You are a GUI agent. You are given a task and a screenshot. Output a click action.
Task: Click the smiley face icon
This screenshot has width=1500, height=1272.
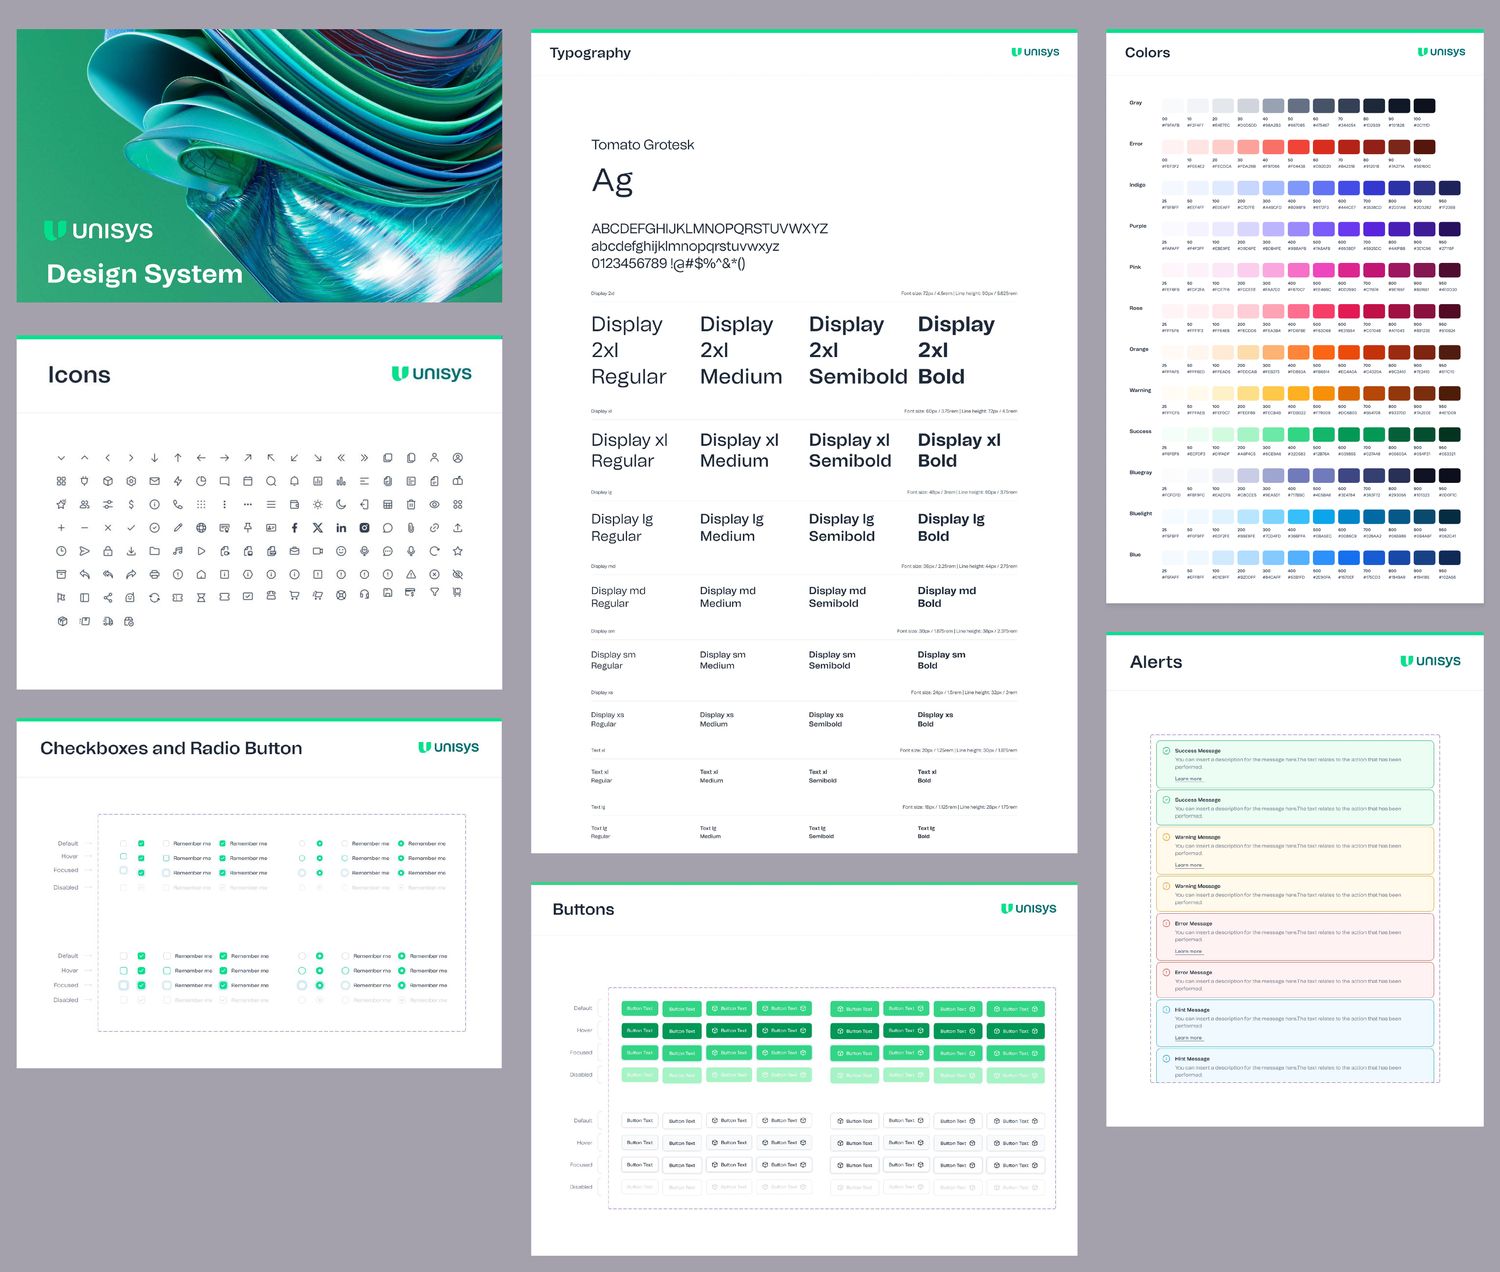tap(341, 551)
